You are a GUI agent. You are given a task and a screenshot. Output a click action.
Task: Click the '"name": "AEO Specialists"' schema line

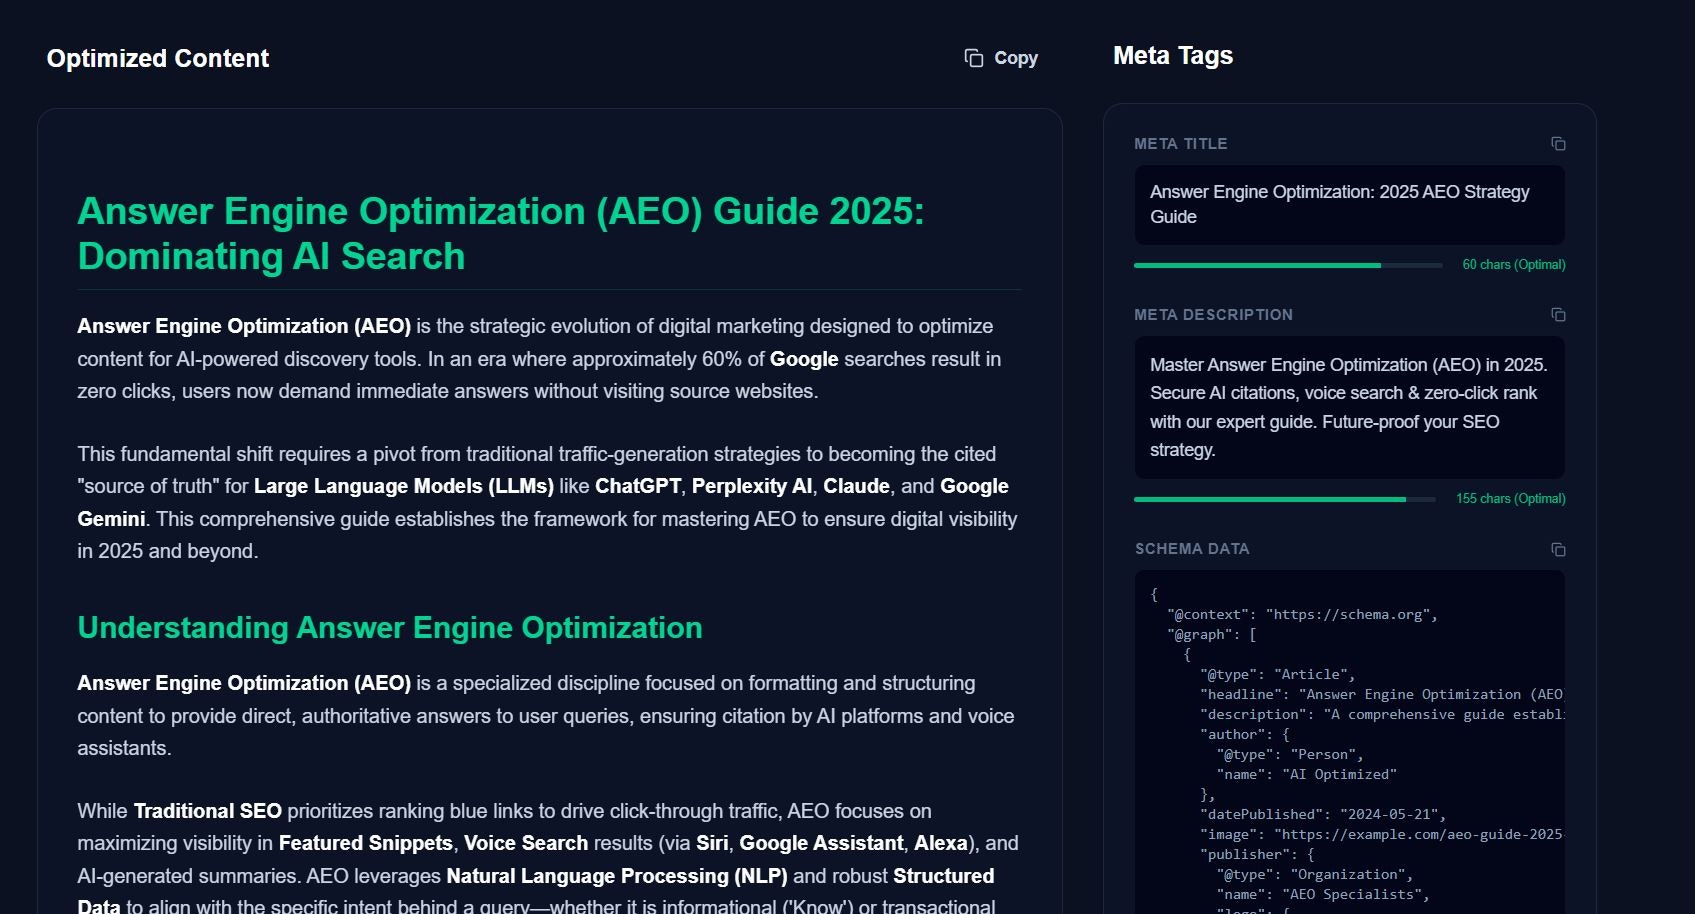tap(1323, 895)
